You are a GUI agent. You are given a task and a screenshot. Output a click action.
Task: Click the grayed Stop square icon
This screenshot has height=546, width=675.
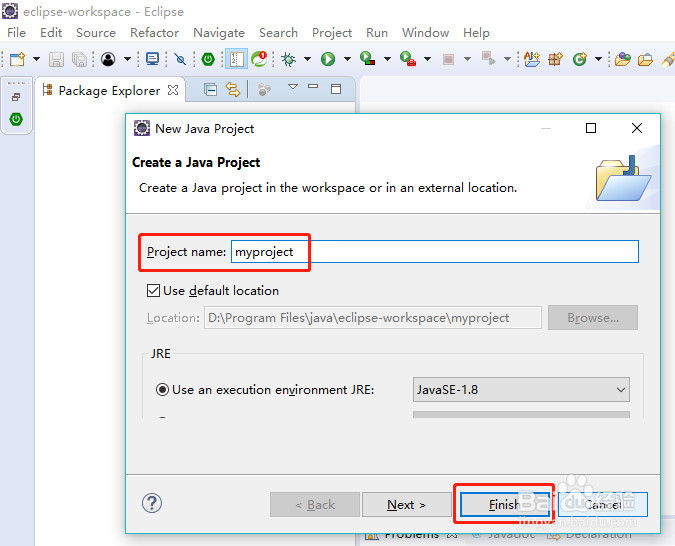448,59
